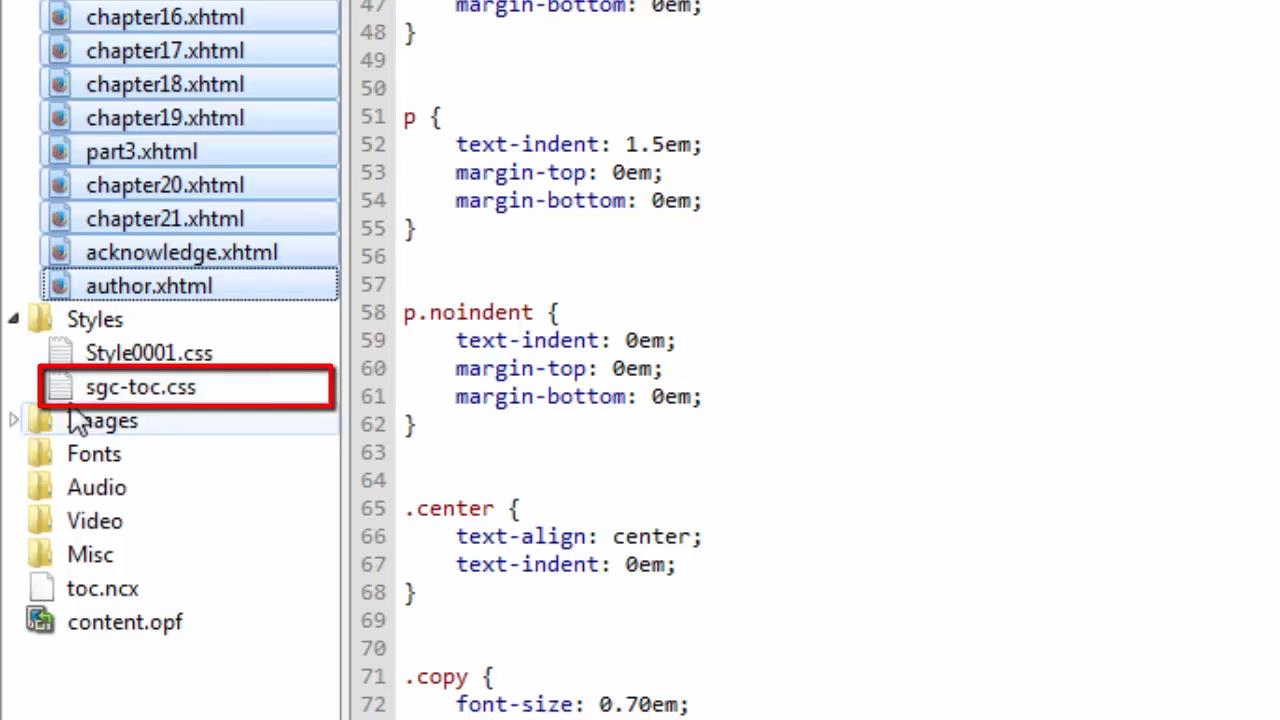Click the Images folder icon

point(41,420)
